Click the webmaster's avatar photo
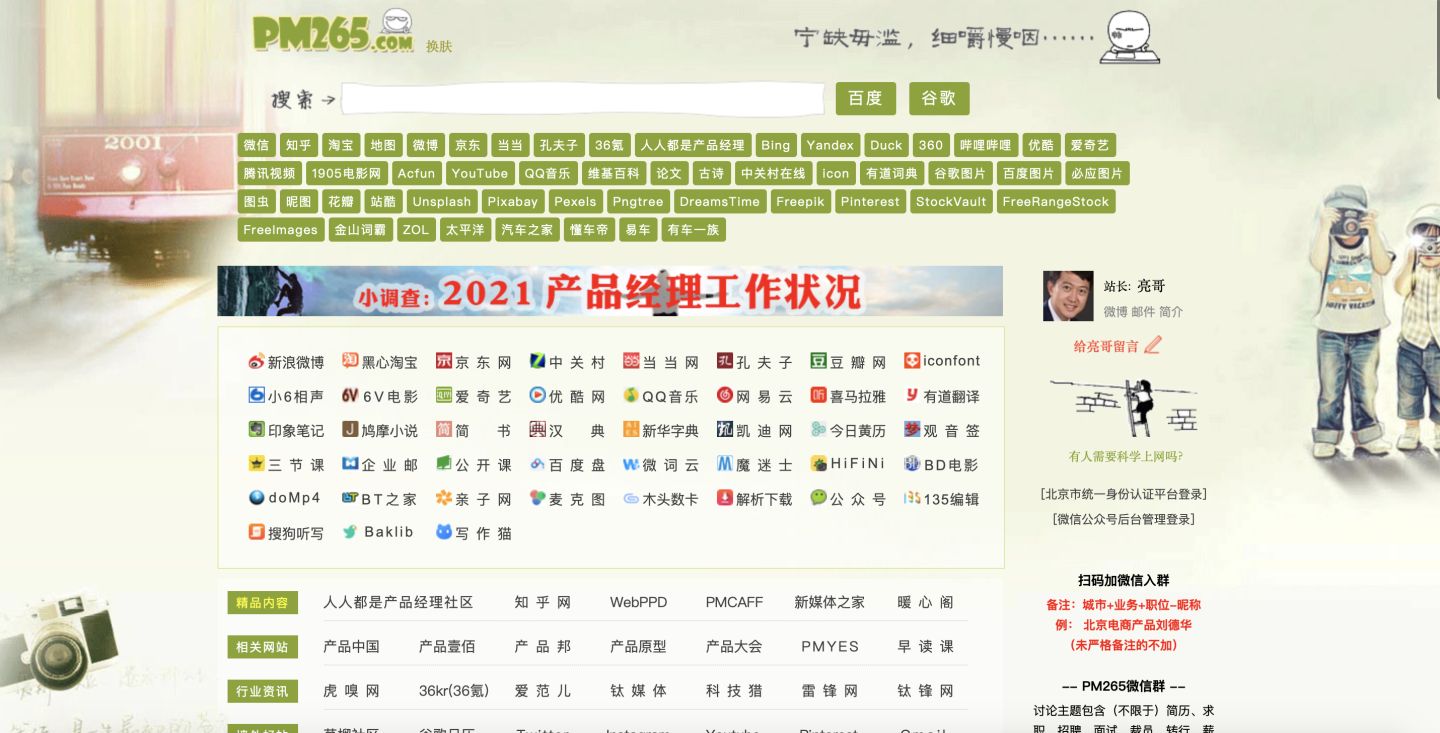Image resolution: width=1440 pixels, height=733 pixels. pos(1068,297)
